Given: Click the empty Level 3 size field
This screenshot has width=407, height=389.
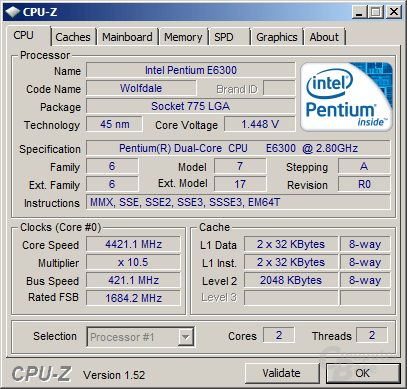Looking at the screenshot, I should (291, 298).
